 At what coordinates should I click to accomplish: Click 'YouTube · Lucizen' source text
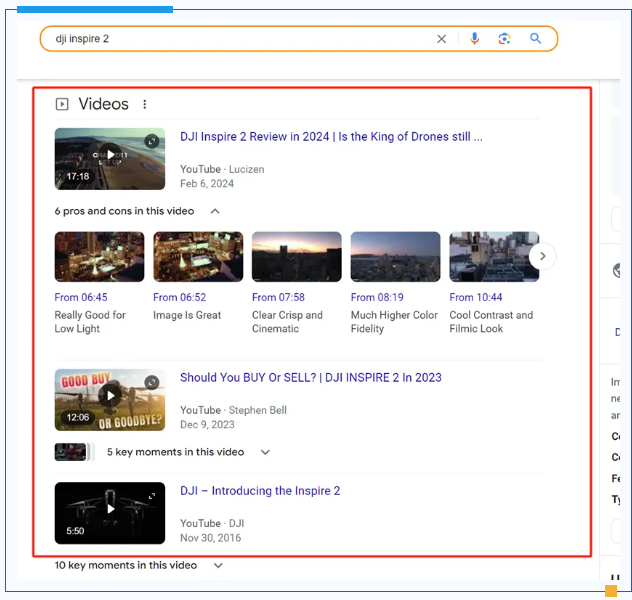coord(222,169)
